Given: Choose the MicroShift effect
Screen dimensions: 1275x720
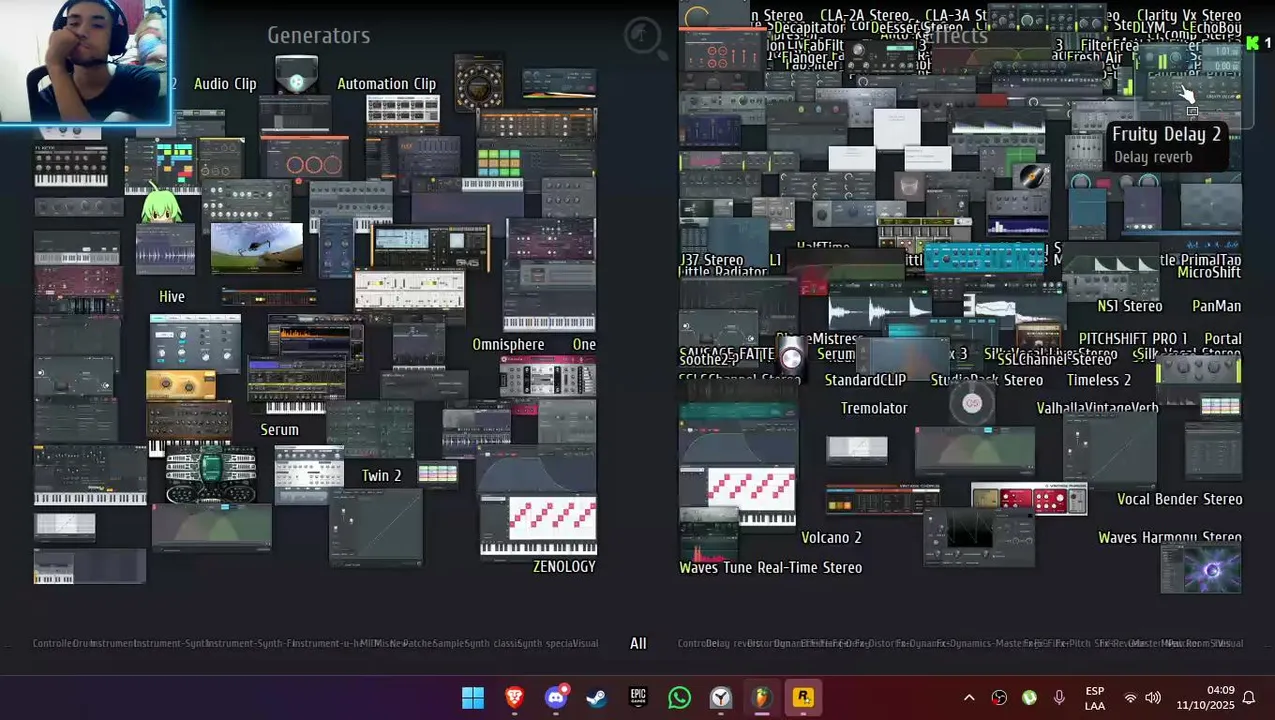Looking at the screenshot, I should pos(1209,272).
